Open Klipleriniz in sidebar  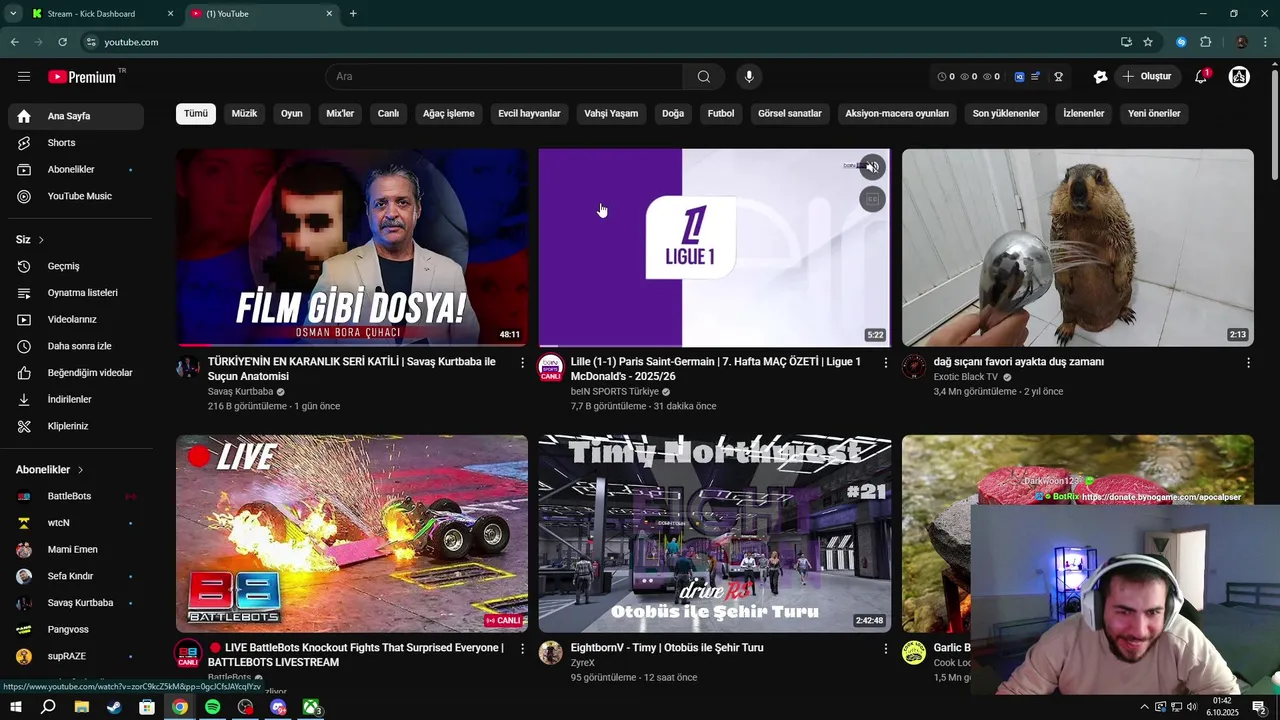click(76, 426)
